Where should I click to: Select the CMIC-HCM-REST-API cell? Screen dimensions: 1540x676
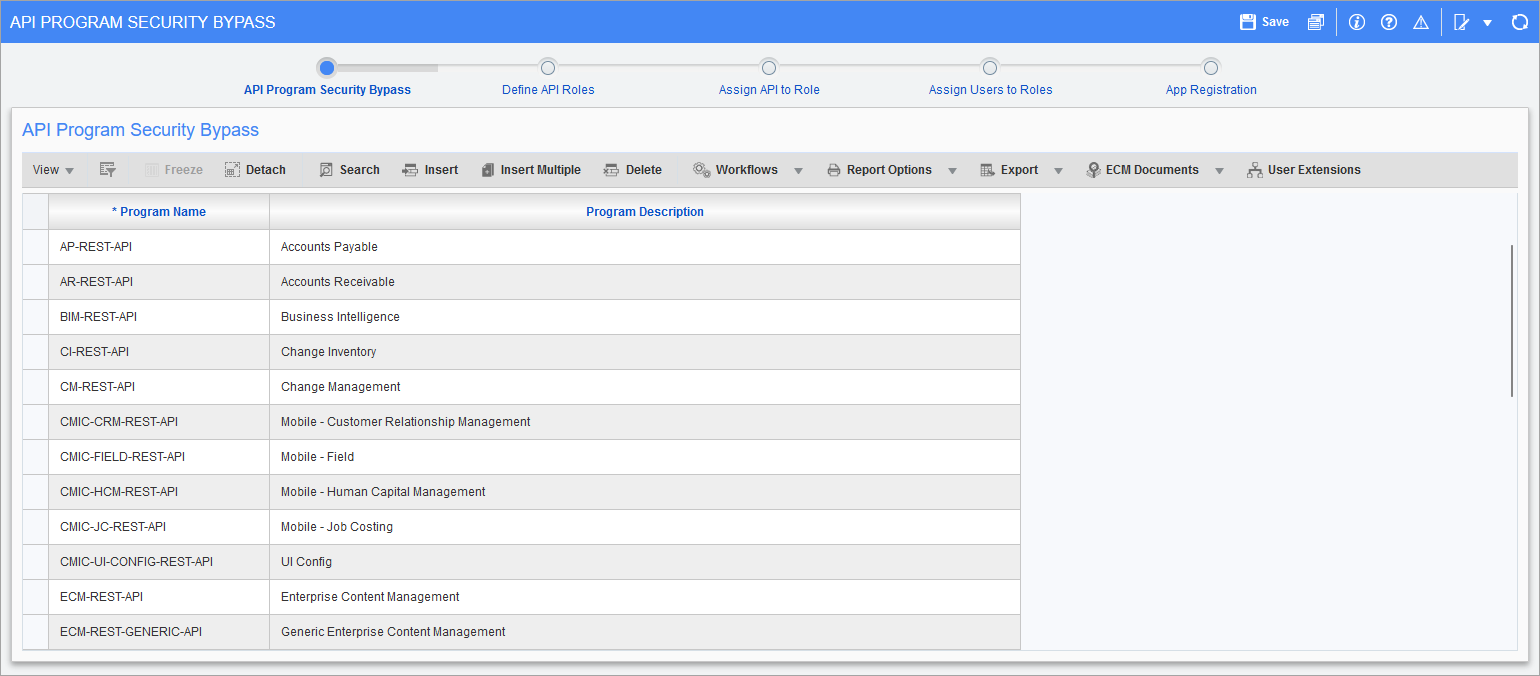point(159,492)
